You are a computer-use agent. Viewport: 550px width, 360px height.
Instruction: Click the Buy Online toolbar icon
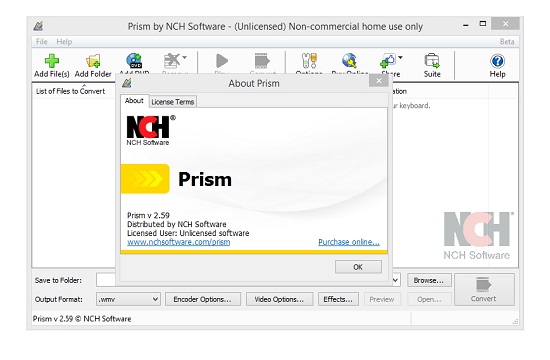click(x=349, y=61)
